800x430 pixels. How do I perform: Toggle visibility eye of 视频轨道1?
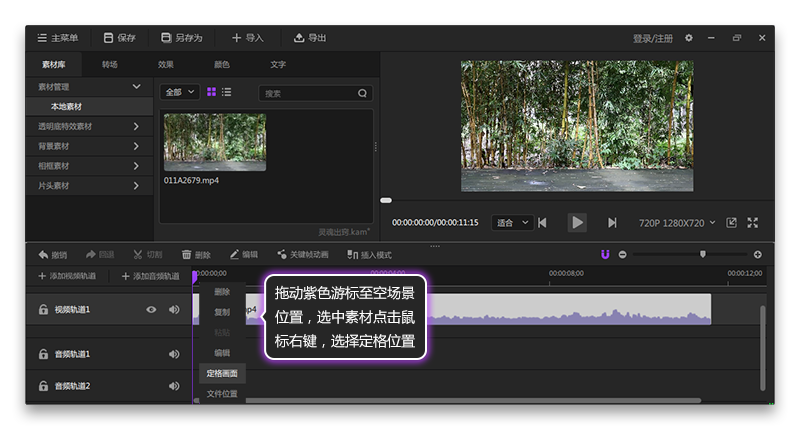point(151,310)
